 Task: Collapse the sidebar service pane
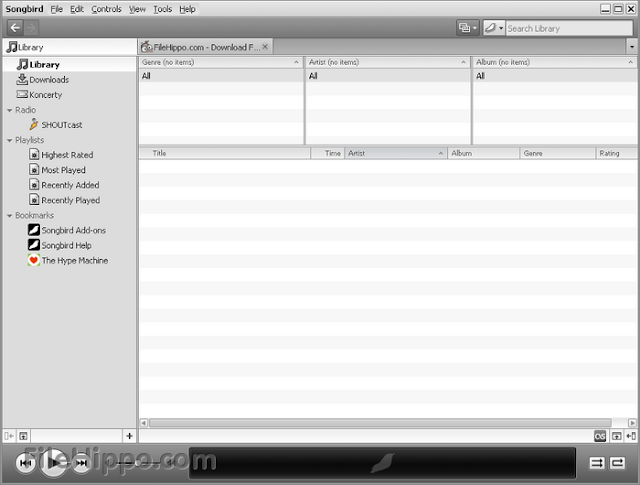tap(9, 436)
